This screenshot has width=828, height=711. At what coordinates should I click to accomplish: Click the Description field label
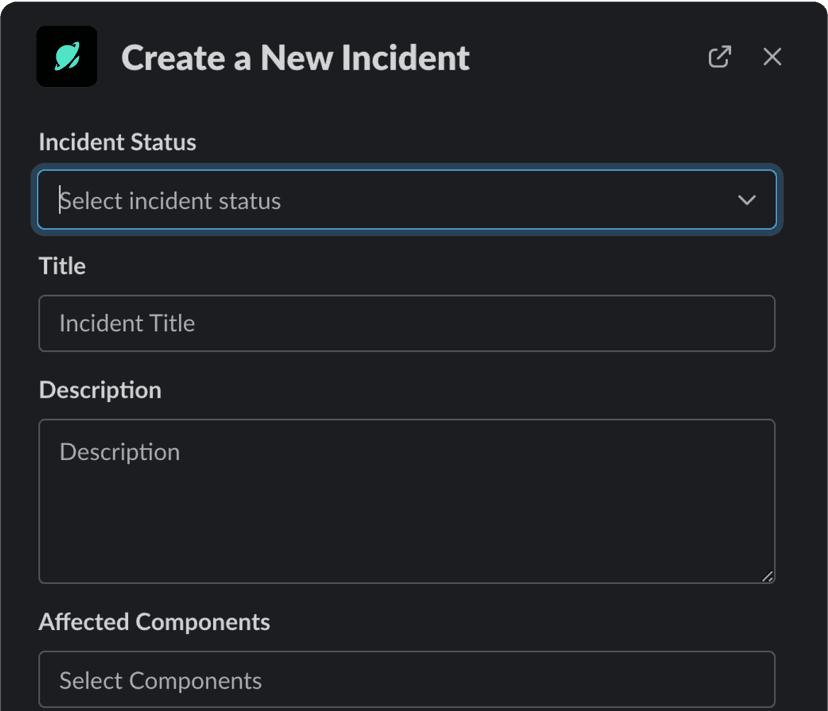click(x=100, y=390)
